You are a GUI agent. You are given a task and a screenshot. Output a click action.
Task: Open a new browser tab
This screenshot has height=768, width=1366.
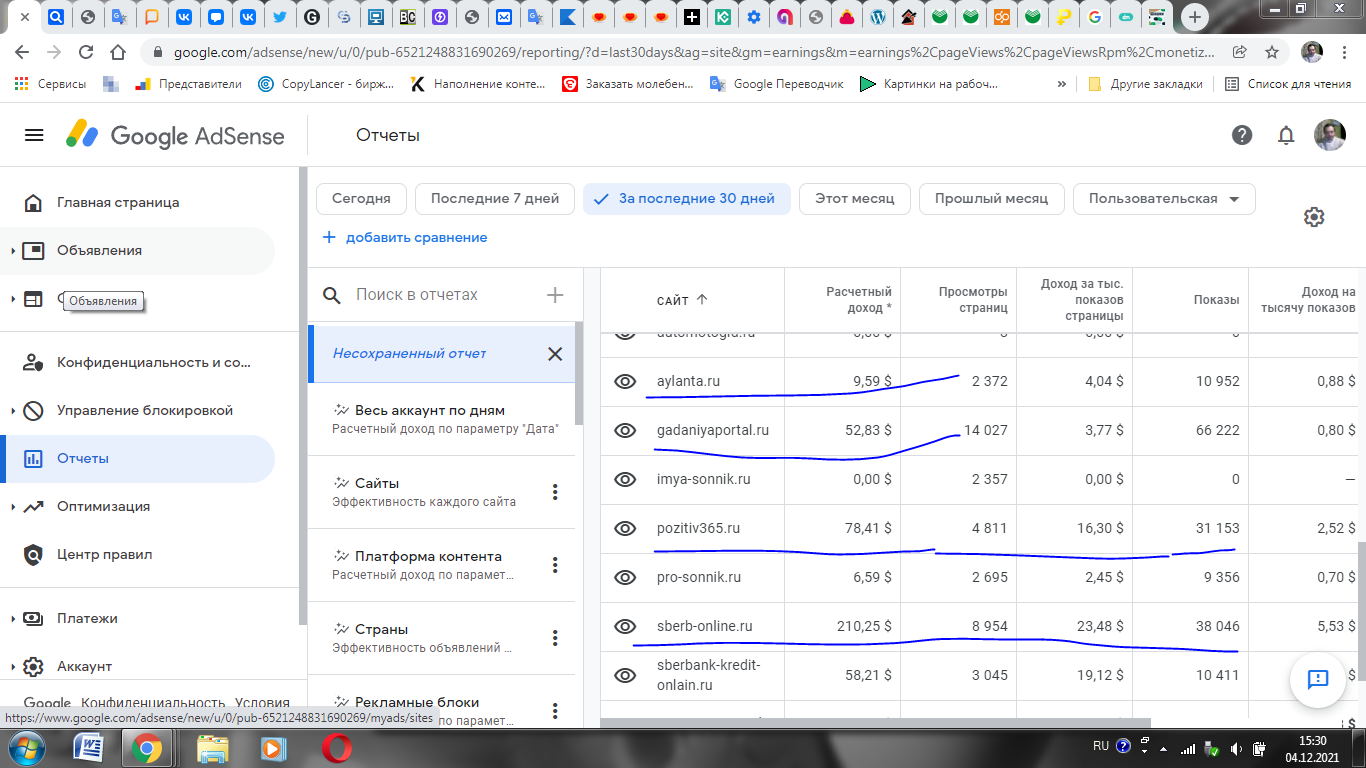[x=1194, y=17]
